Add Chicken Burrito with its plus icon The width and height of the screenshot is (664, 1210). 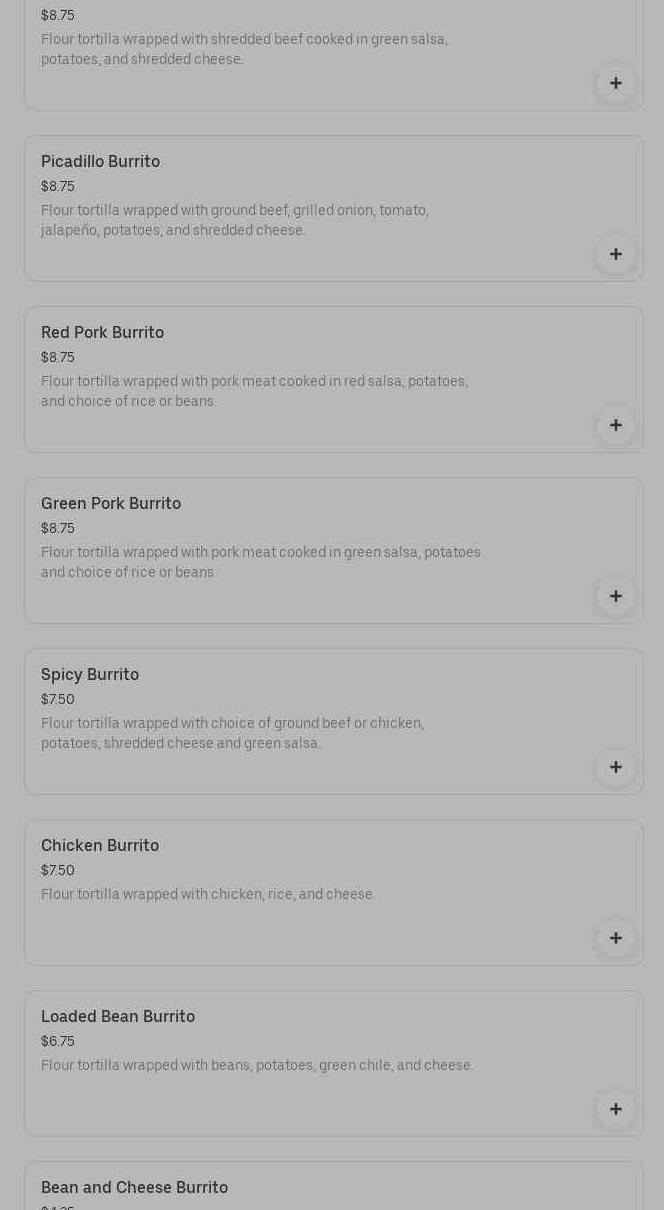click(x=615, y=938)
